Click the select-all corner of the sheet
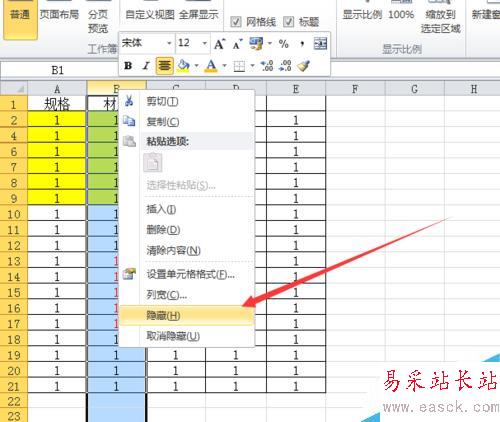Viewport: 500px width, 422px height. point(13,89)
